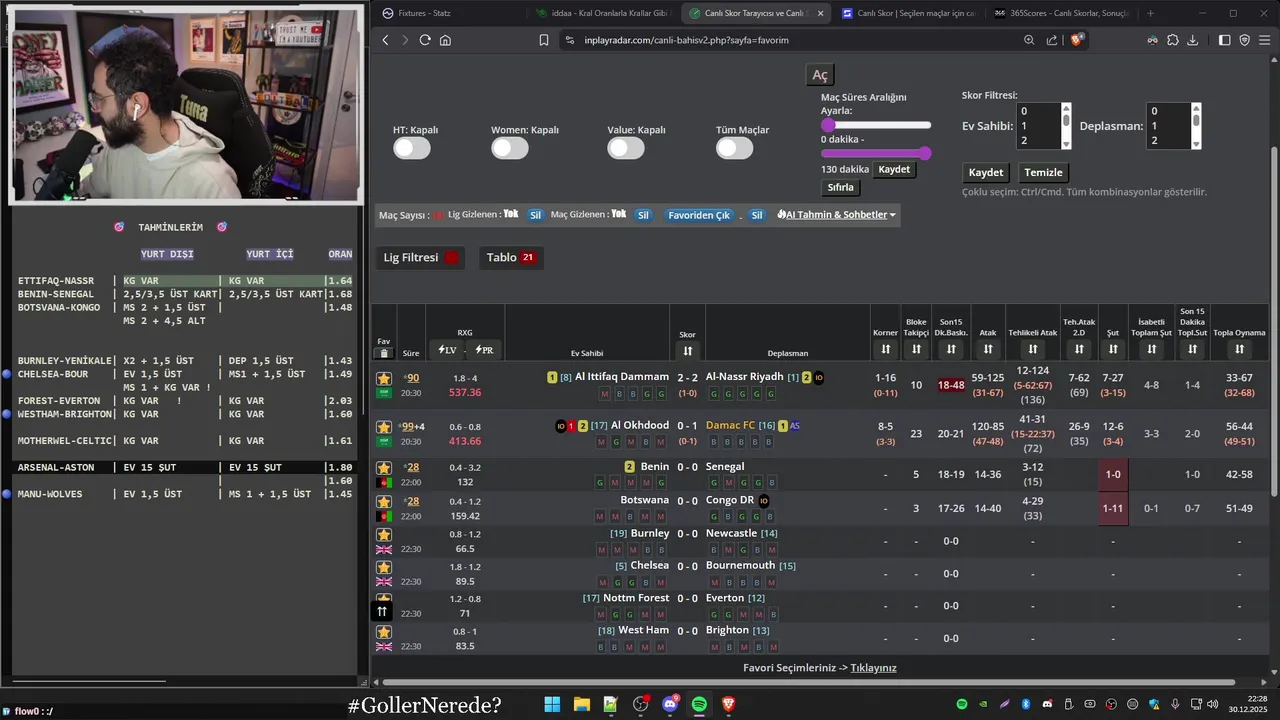Sort table by Şut column
Viewport: 1280px width, 720px height.
click(1113, 349)
